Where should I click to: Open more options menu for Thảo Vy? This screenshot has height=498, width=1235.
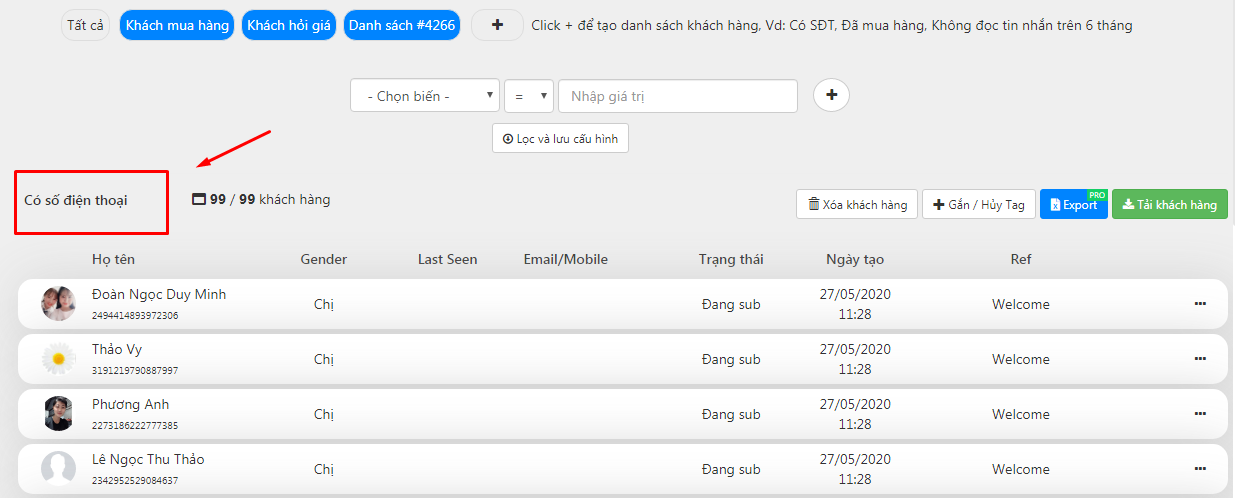click(1200, 358)
